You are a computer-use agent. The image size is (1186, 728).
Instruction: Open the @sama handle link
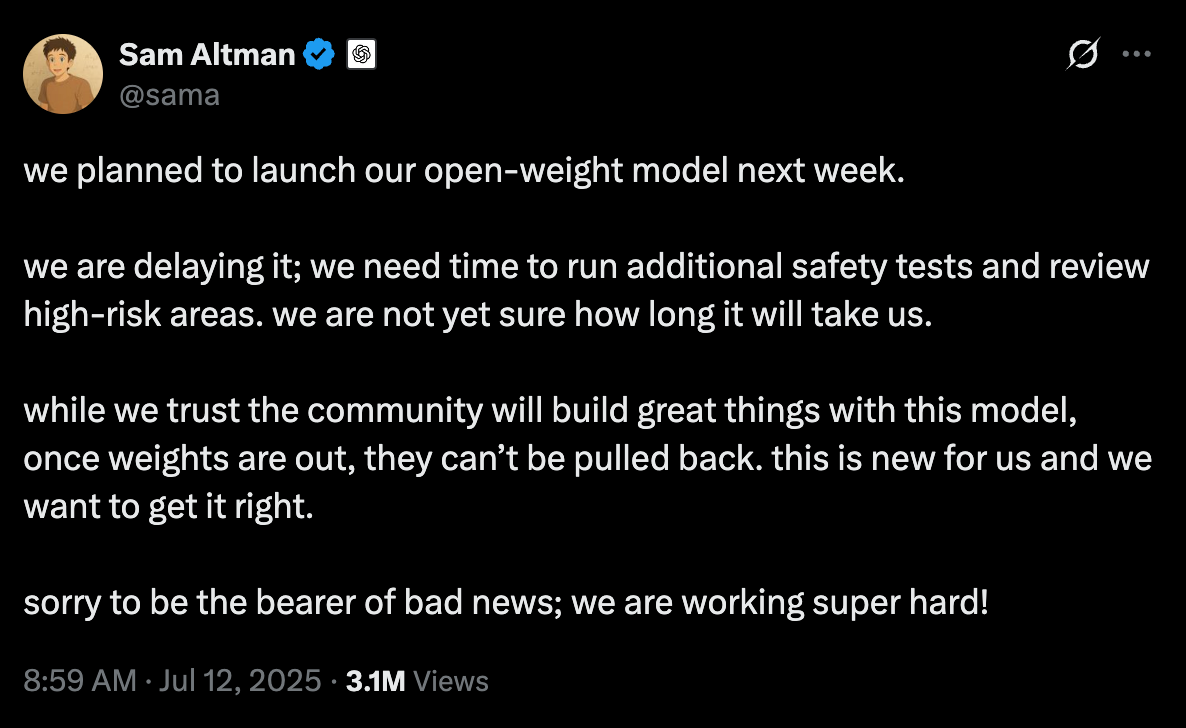point(169,95)
